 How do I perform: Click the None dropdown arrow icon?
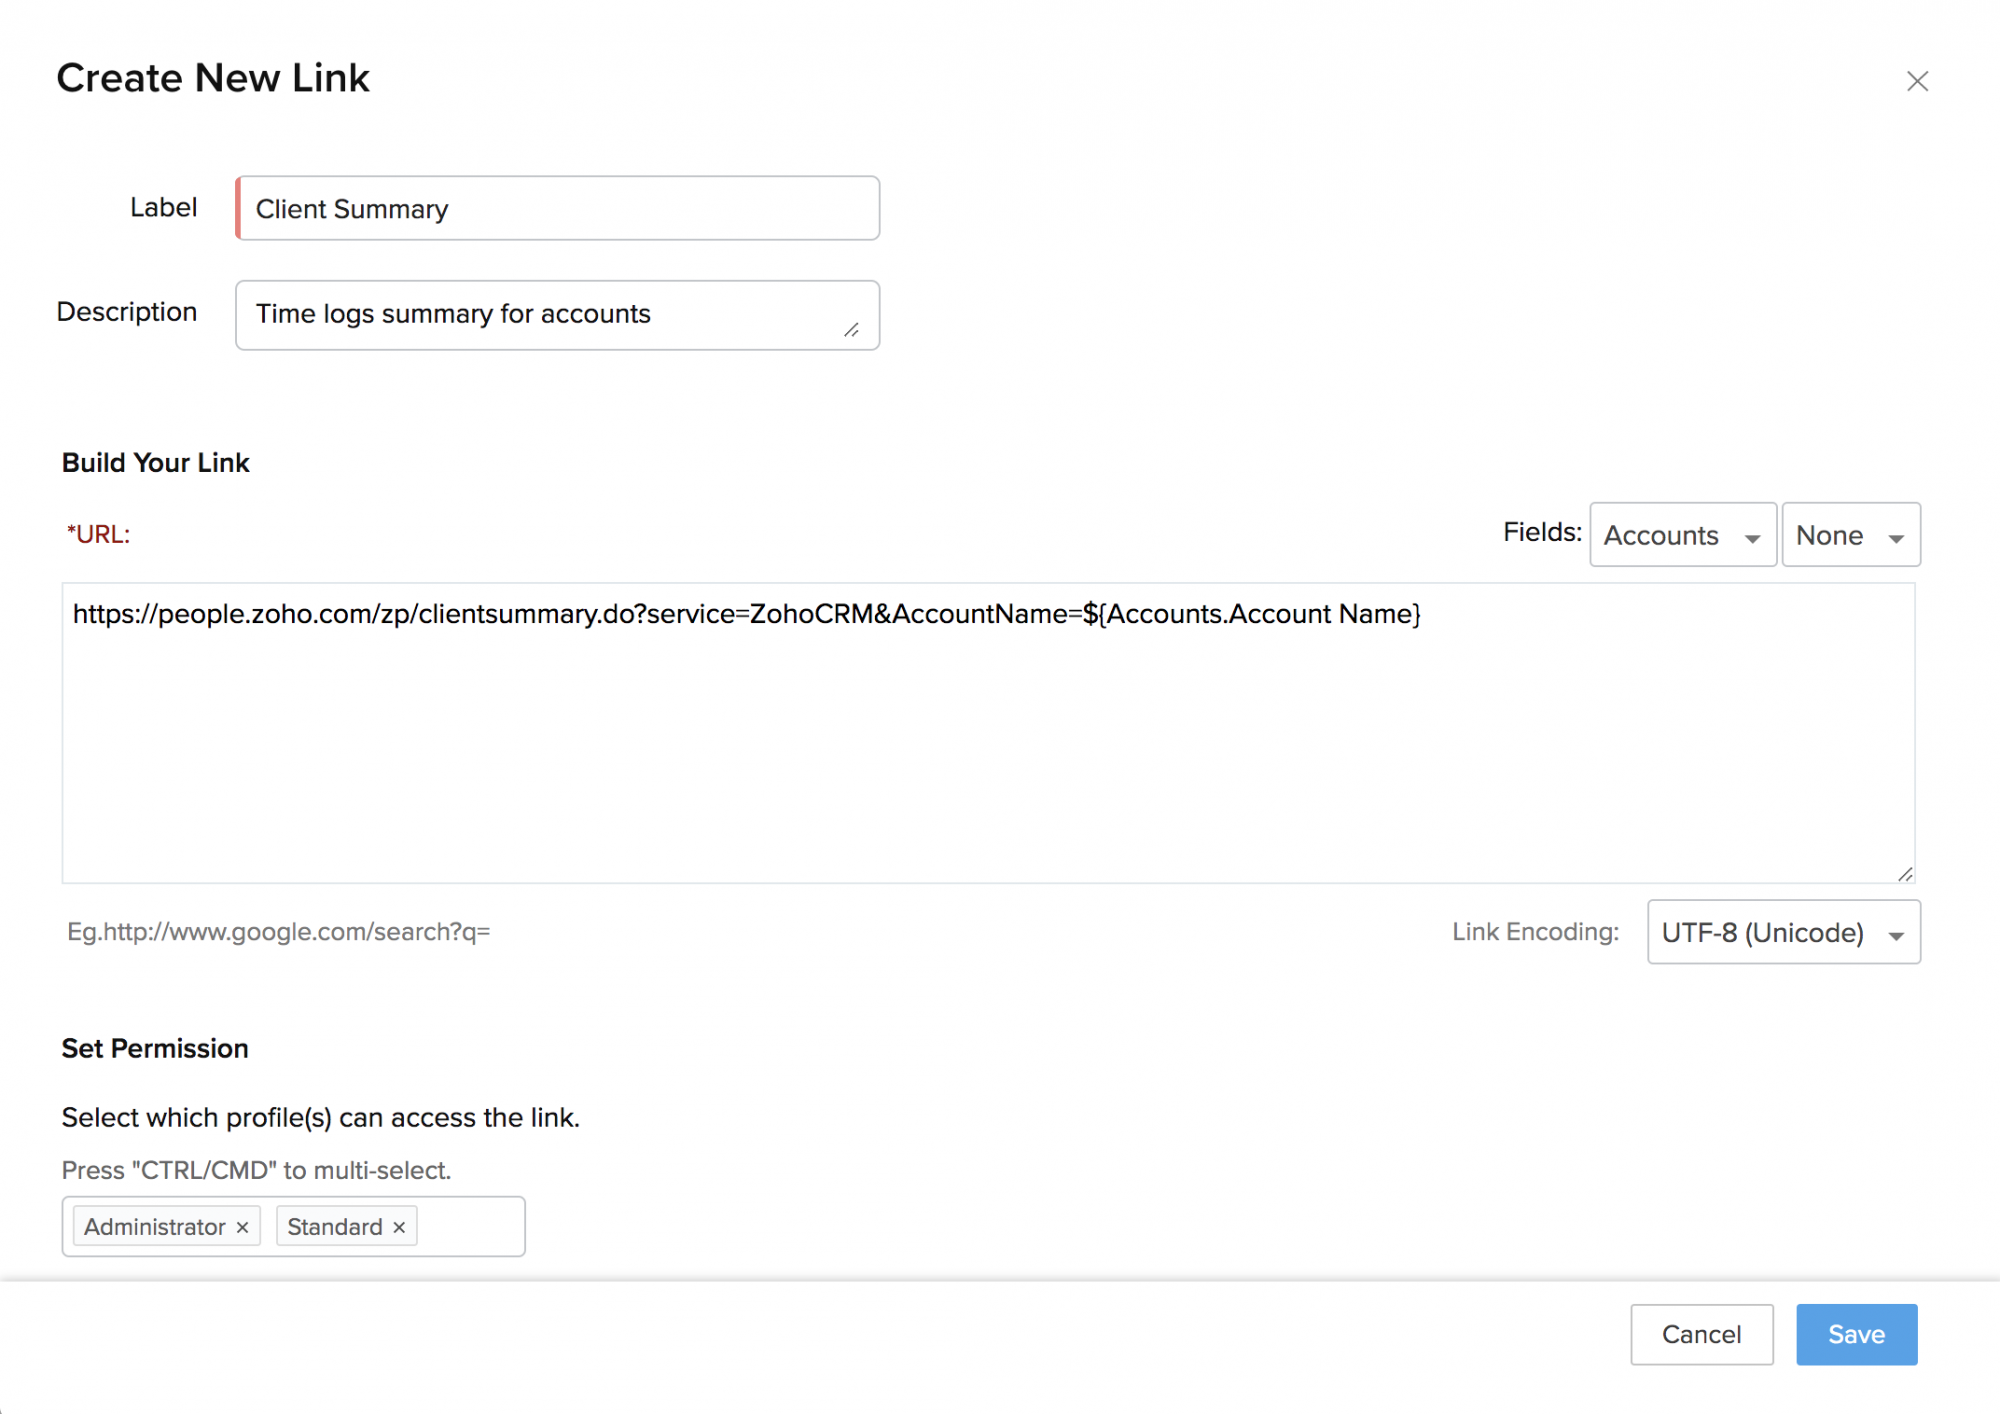point(1896,538)
